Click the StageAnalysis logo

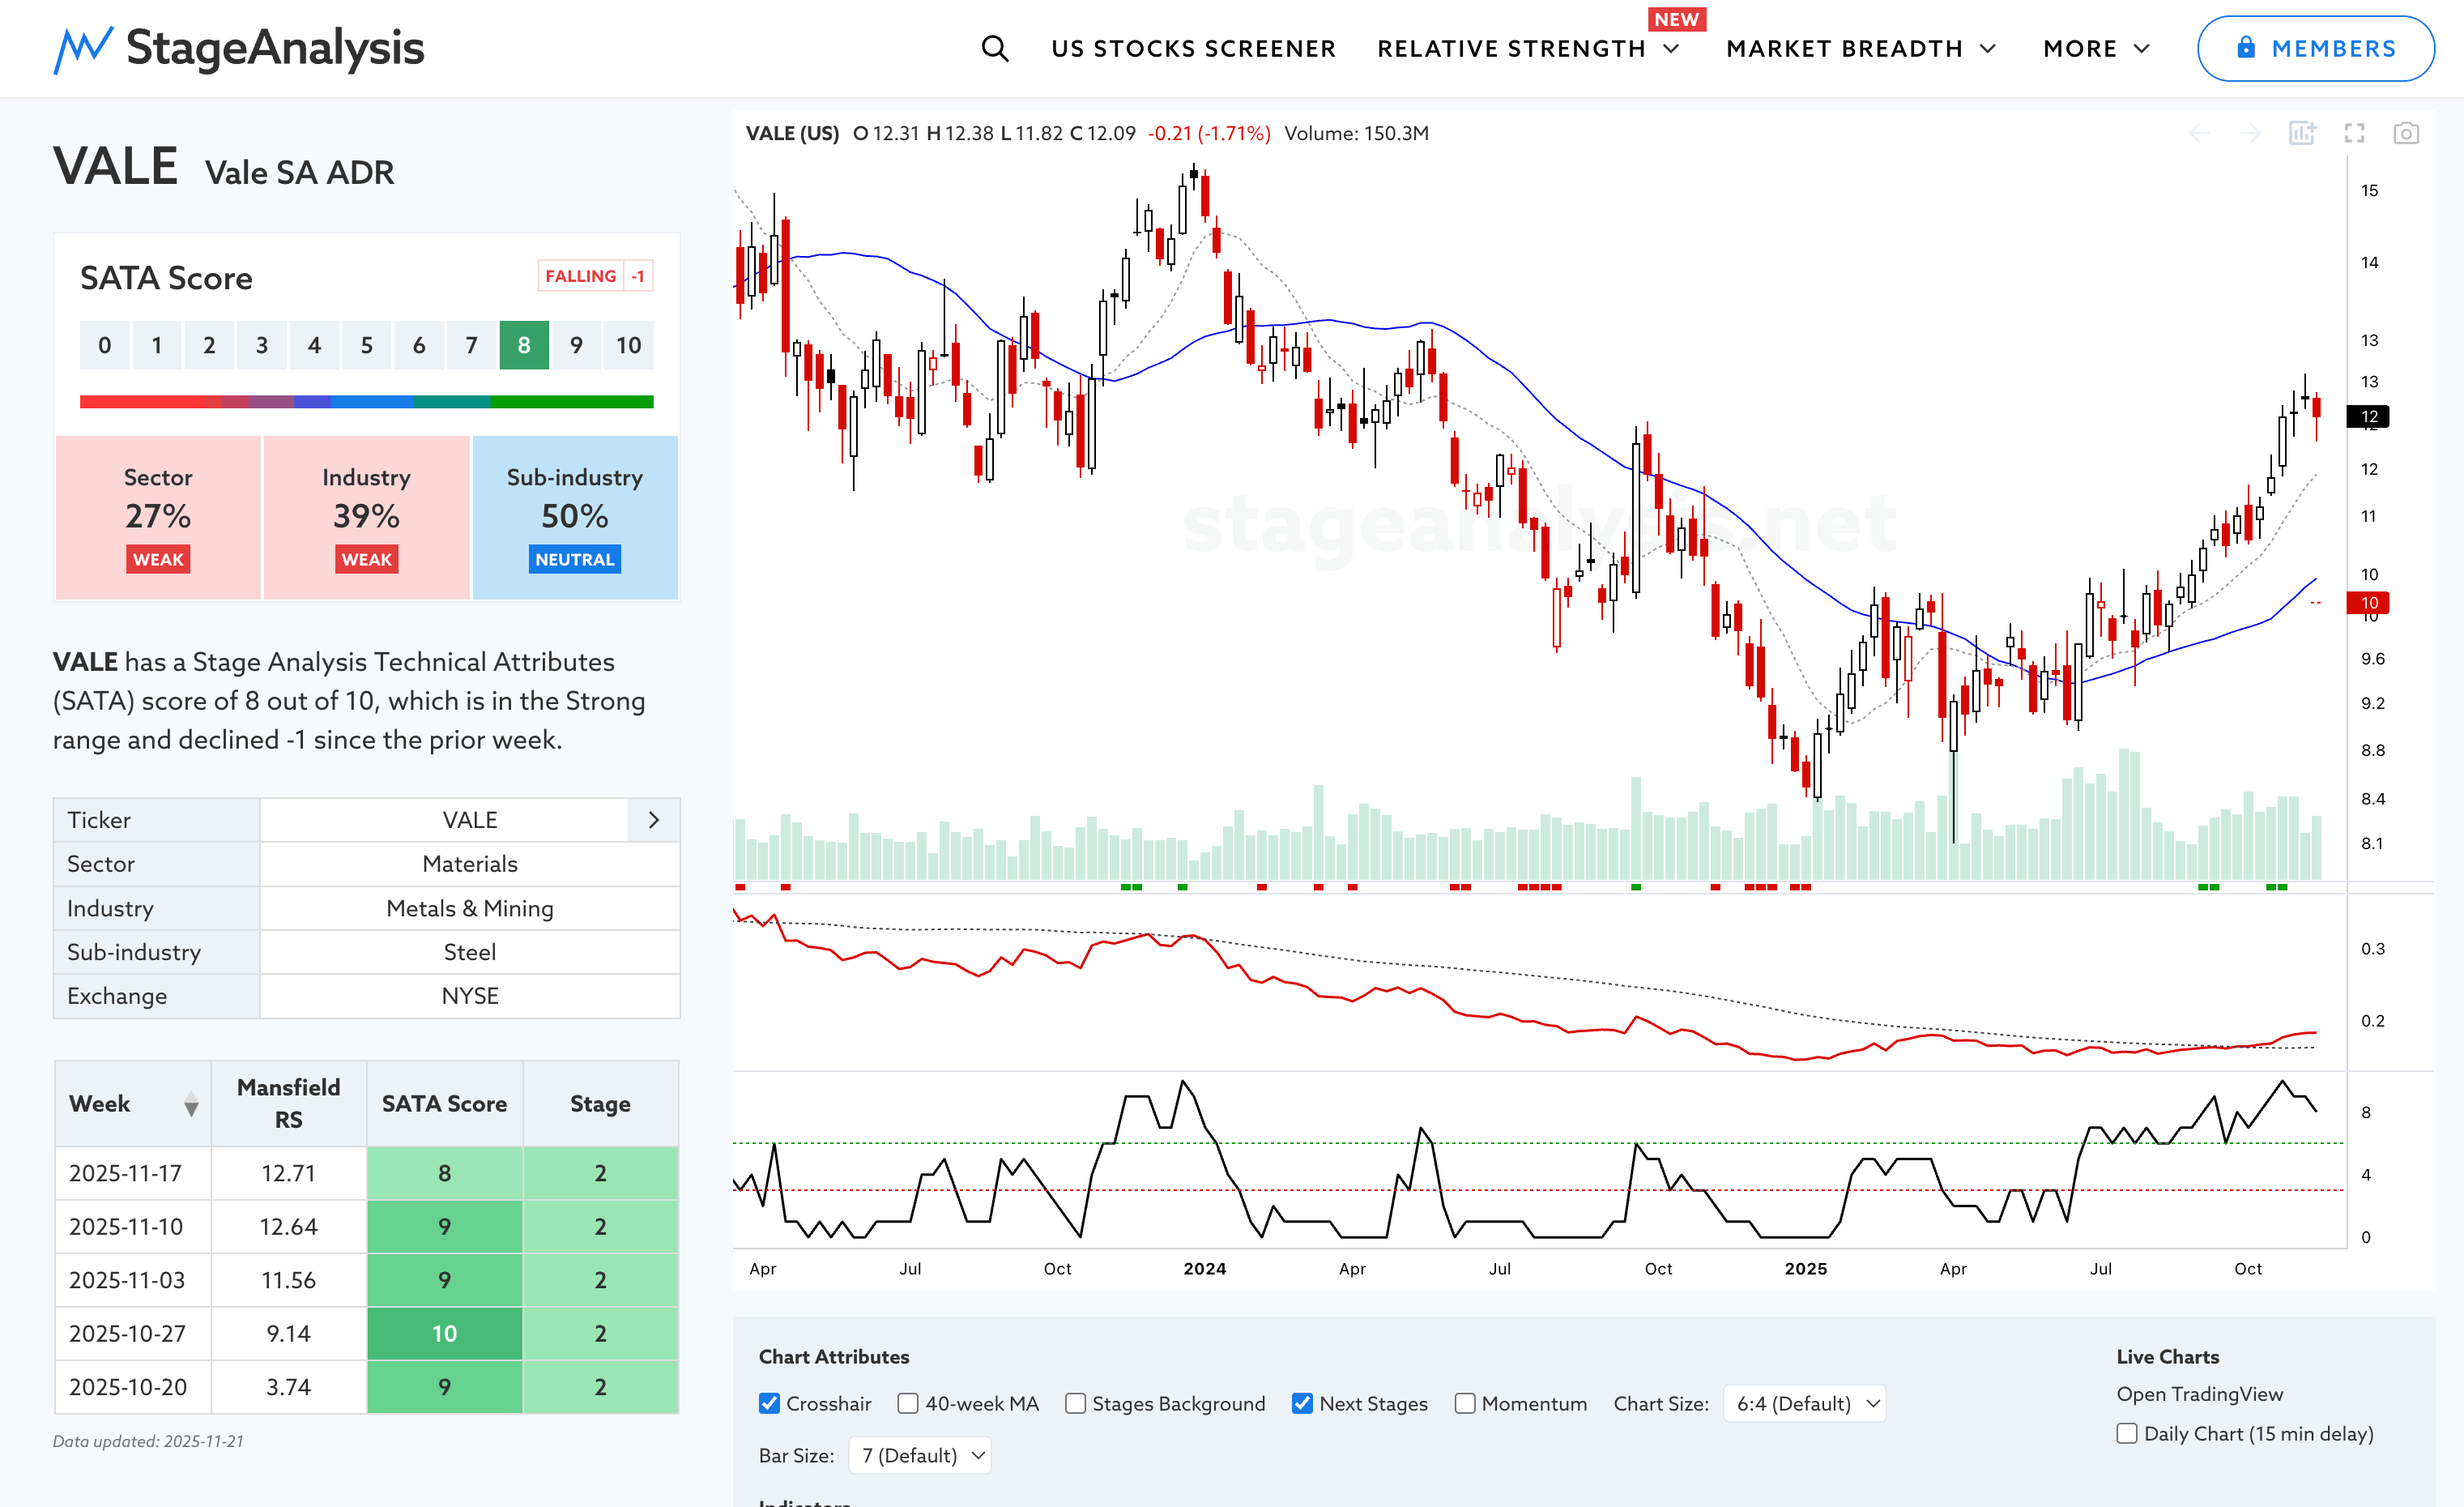click(x=239, y=48)
